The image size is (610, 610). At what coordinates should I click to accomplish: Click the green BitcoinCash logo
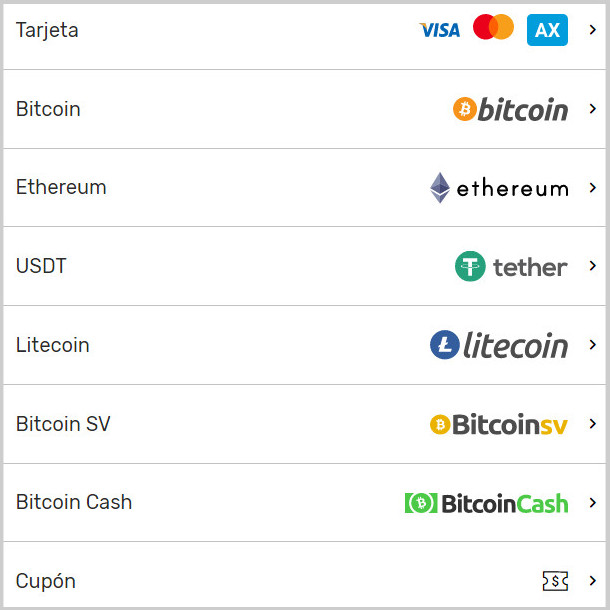point(486,503)
